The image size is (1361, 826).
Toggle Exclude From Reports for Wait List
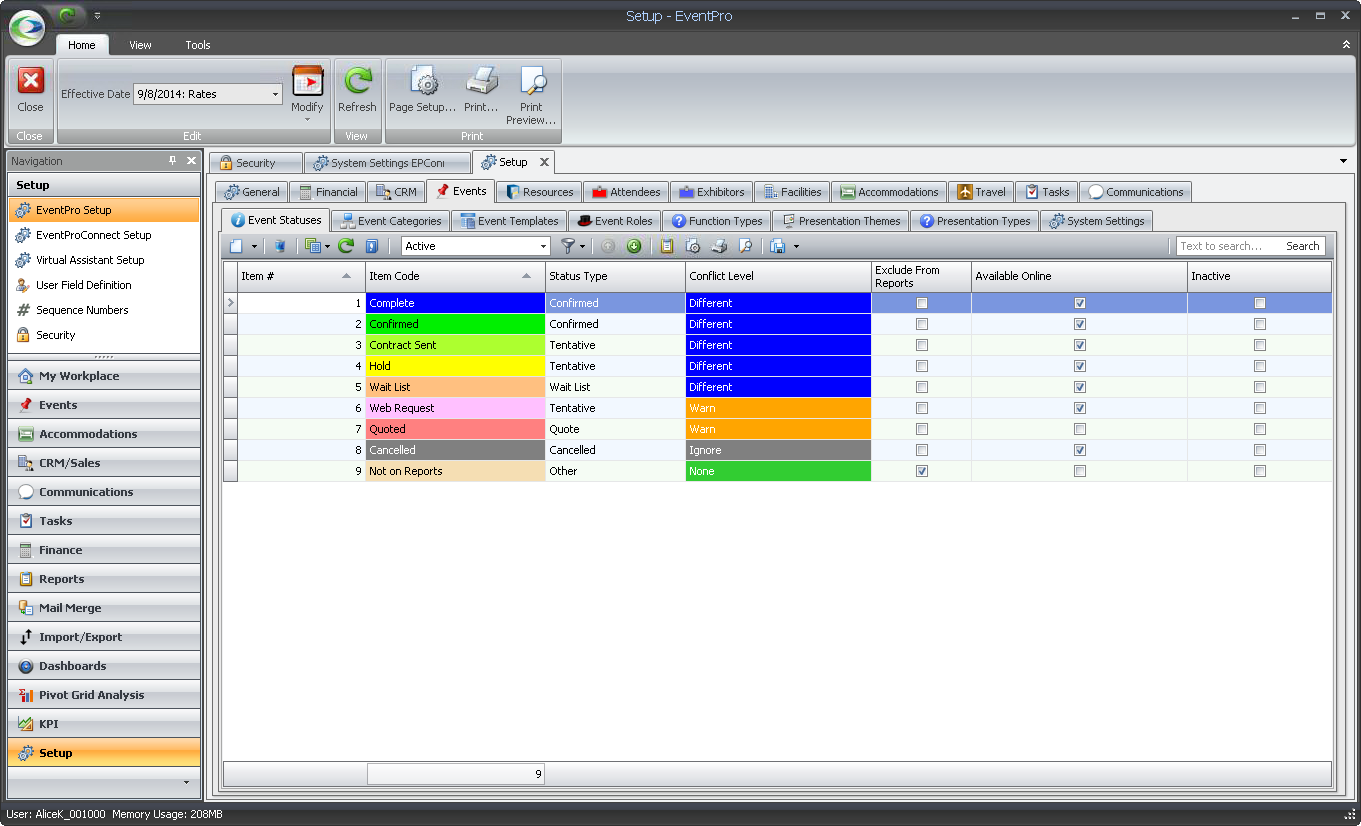click(x=922, y=387)
